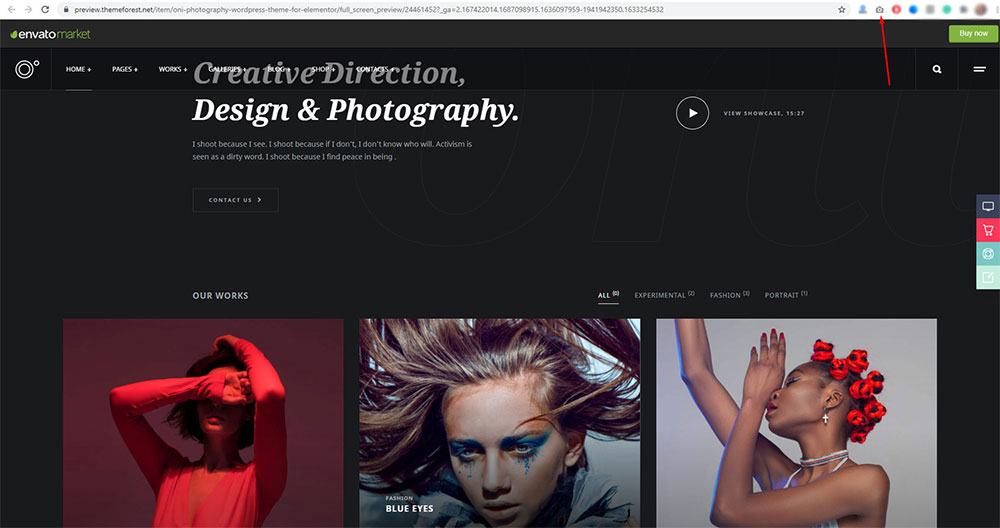Viewport: 1000px width, 528px height.
Task: Switch to the Portrait filter tab
Action: (783, 296)
